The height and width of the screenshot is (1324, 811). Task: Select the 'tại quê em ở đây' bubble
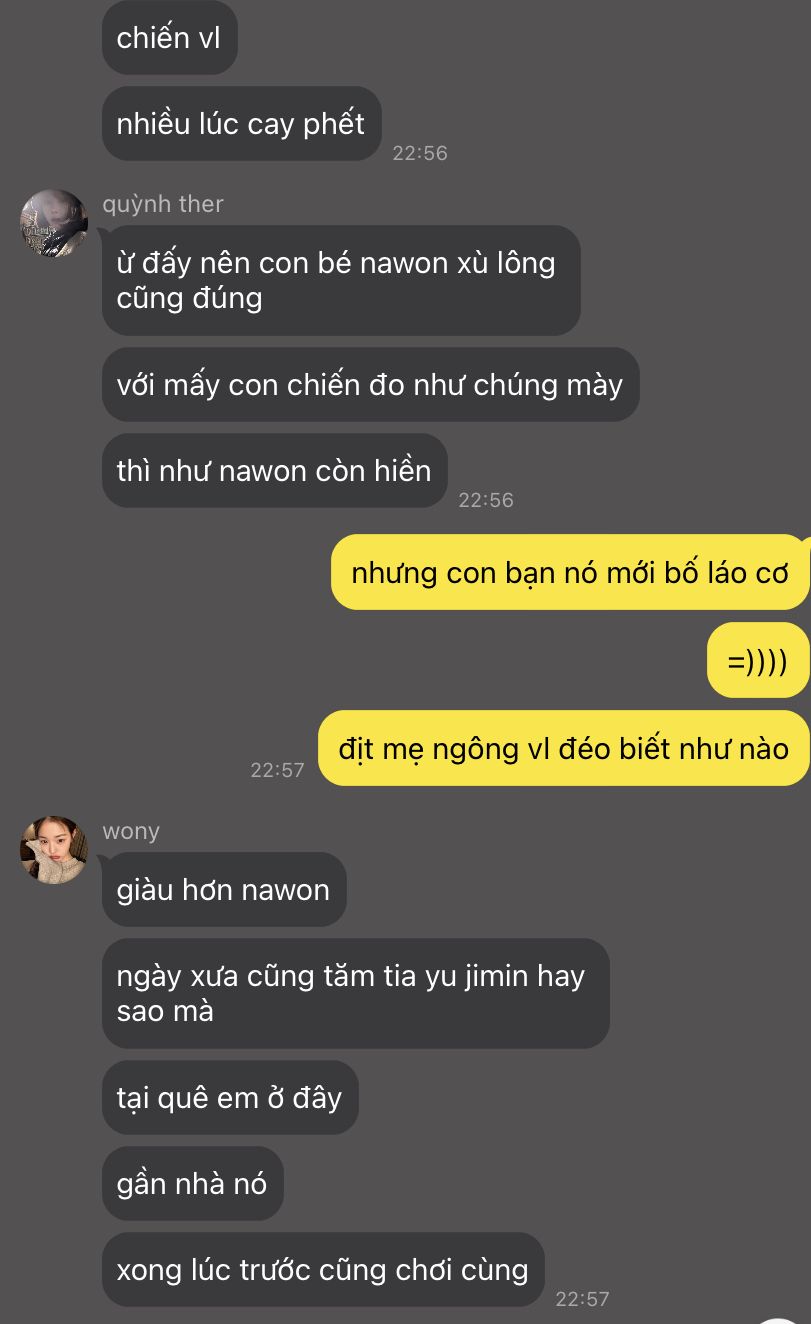click(x=230, y=1098)
